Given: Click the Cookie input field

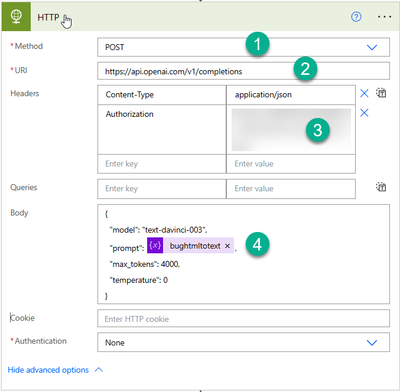Looking at the screenshot, I should pos(243,319).
